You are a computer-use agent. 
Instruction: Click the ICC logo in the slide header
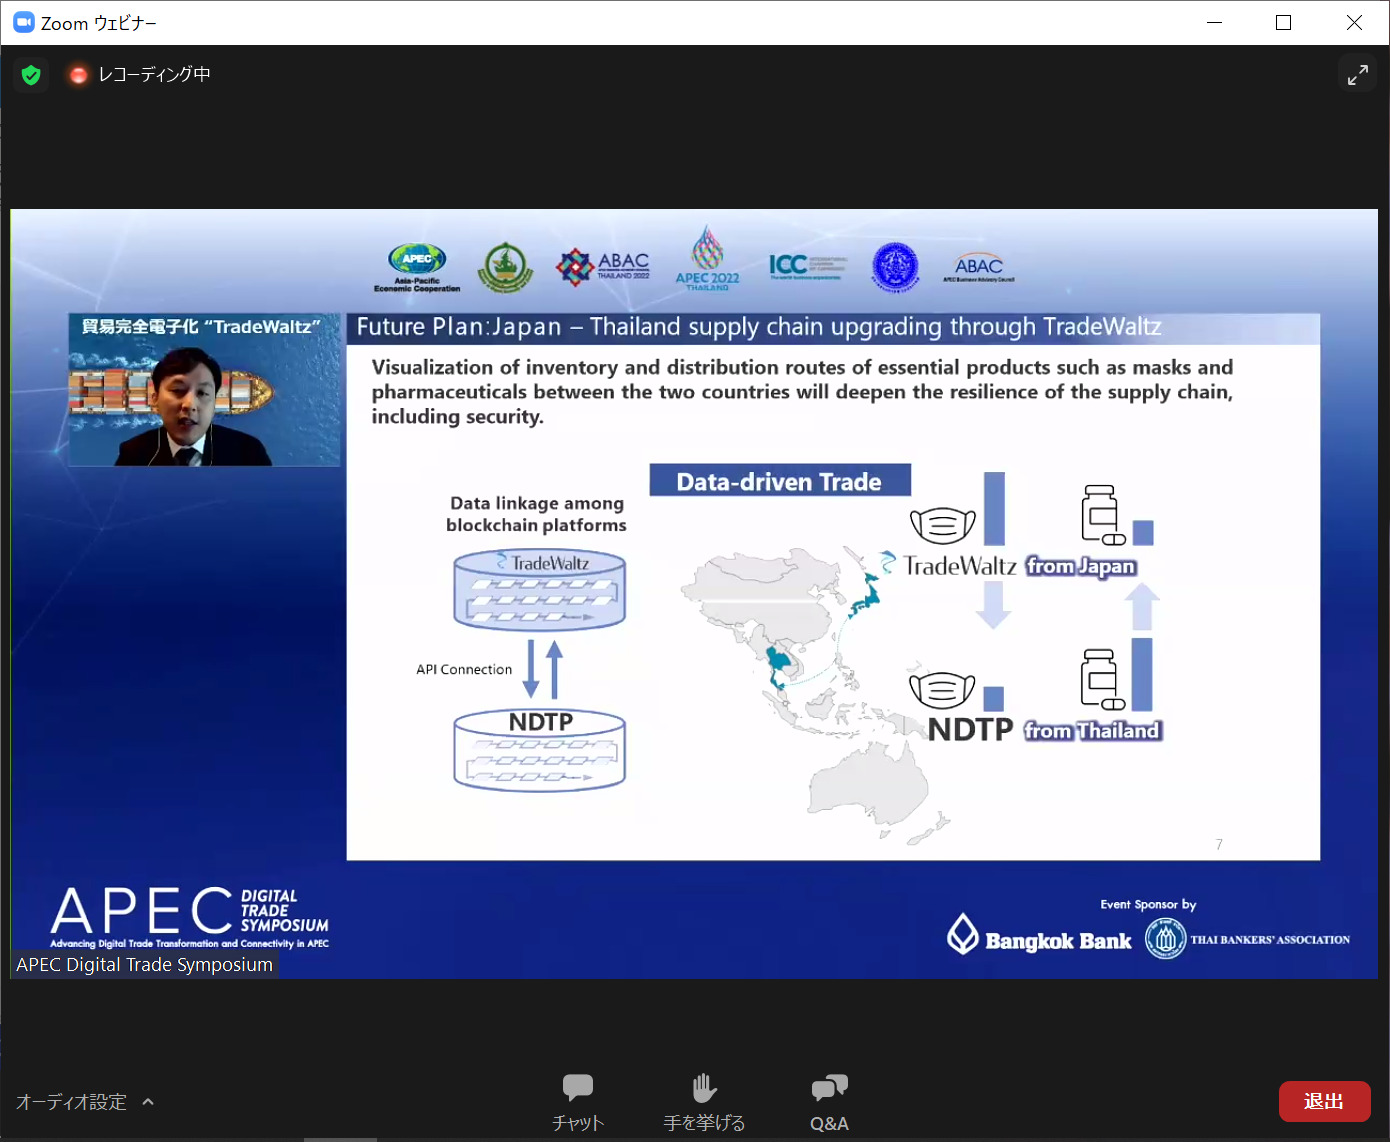click(x=808, y=266)
